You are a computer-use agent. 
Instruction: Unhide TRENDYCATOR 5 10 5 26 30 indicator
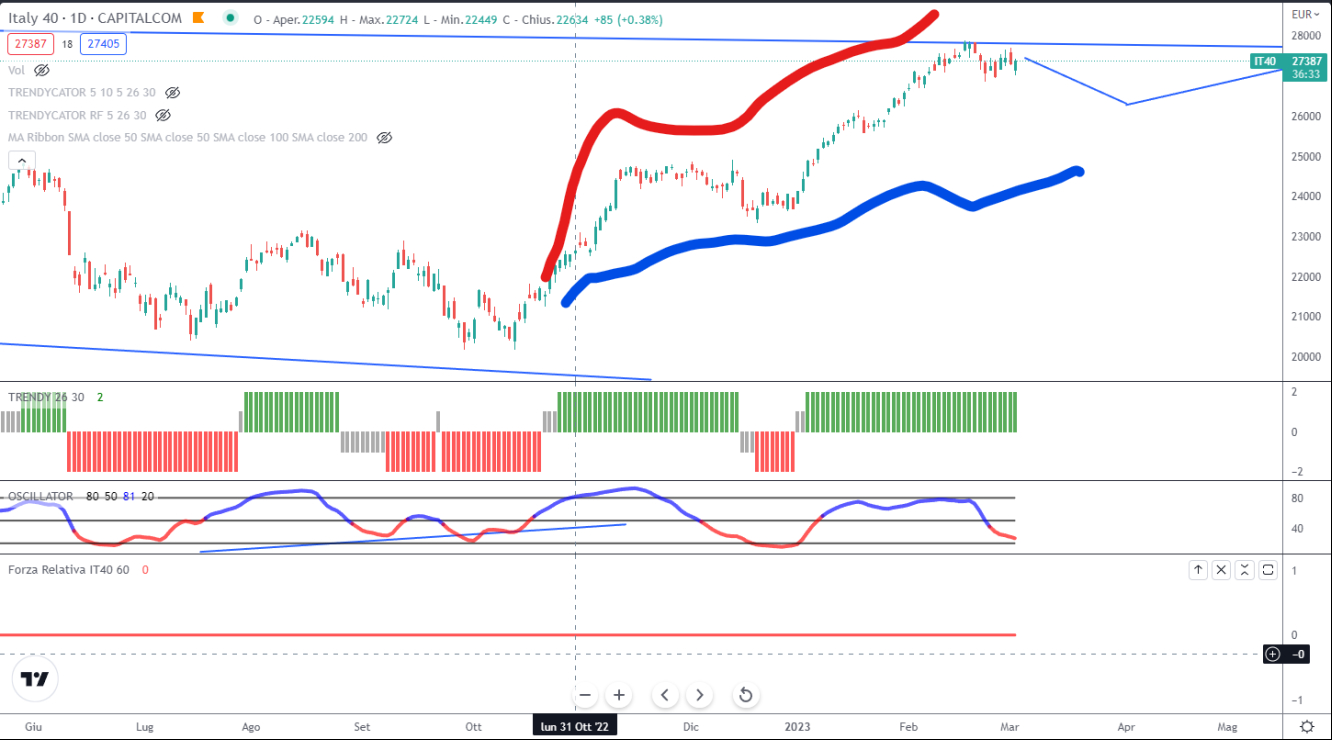pyautogui.click(x=172, y=92)
